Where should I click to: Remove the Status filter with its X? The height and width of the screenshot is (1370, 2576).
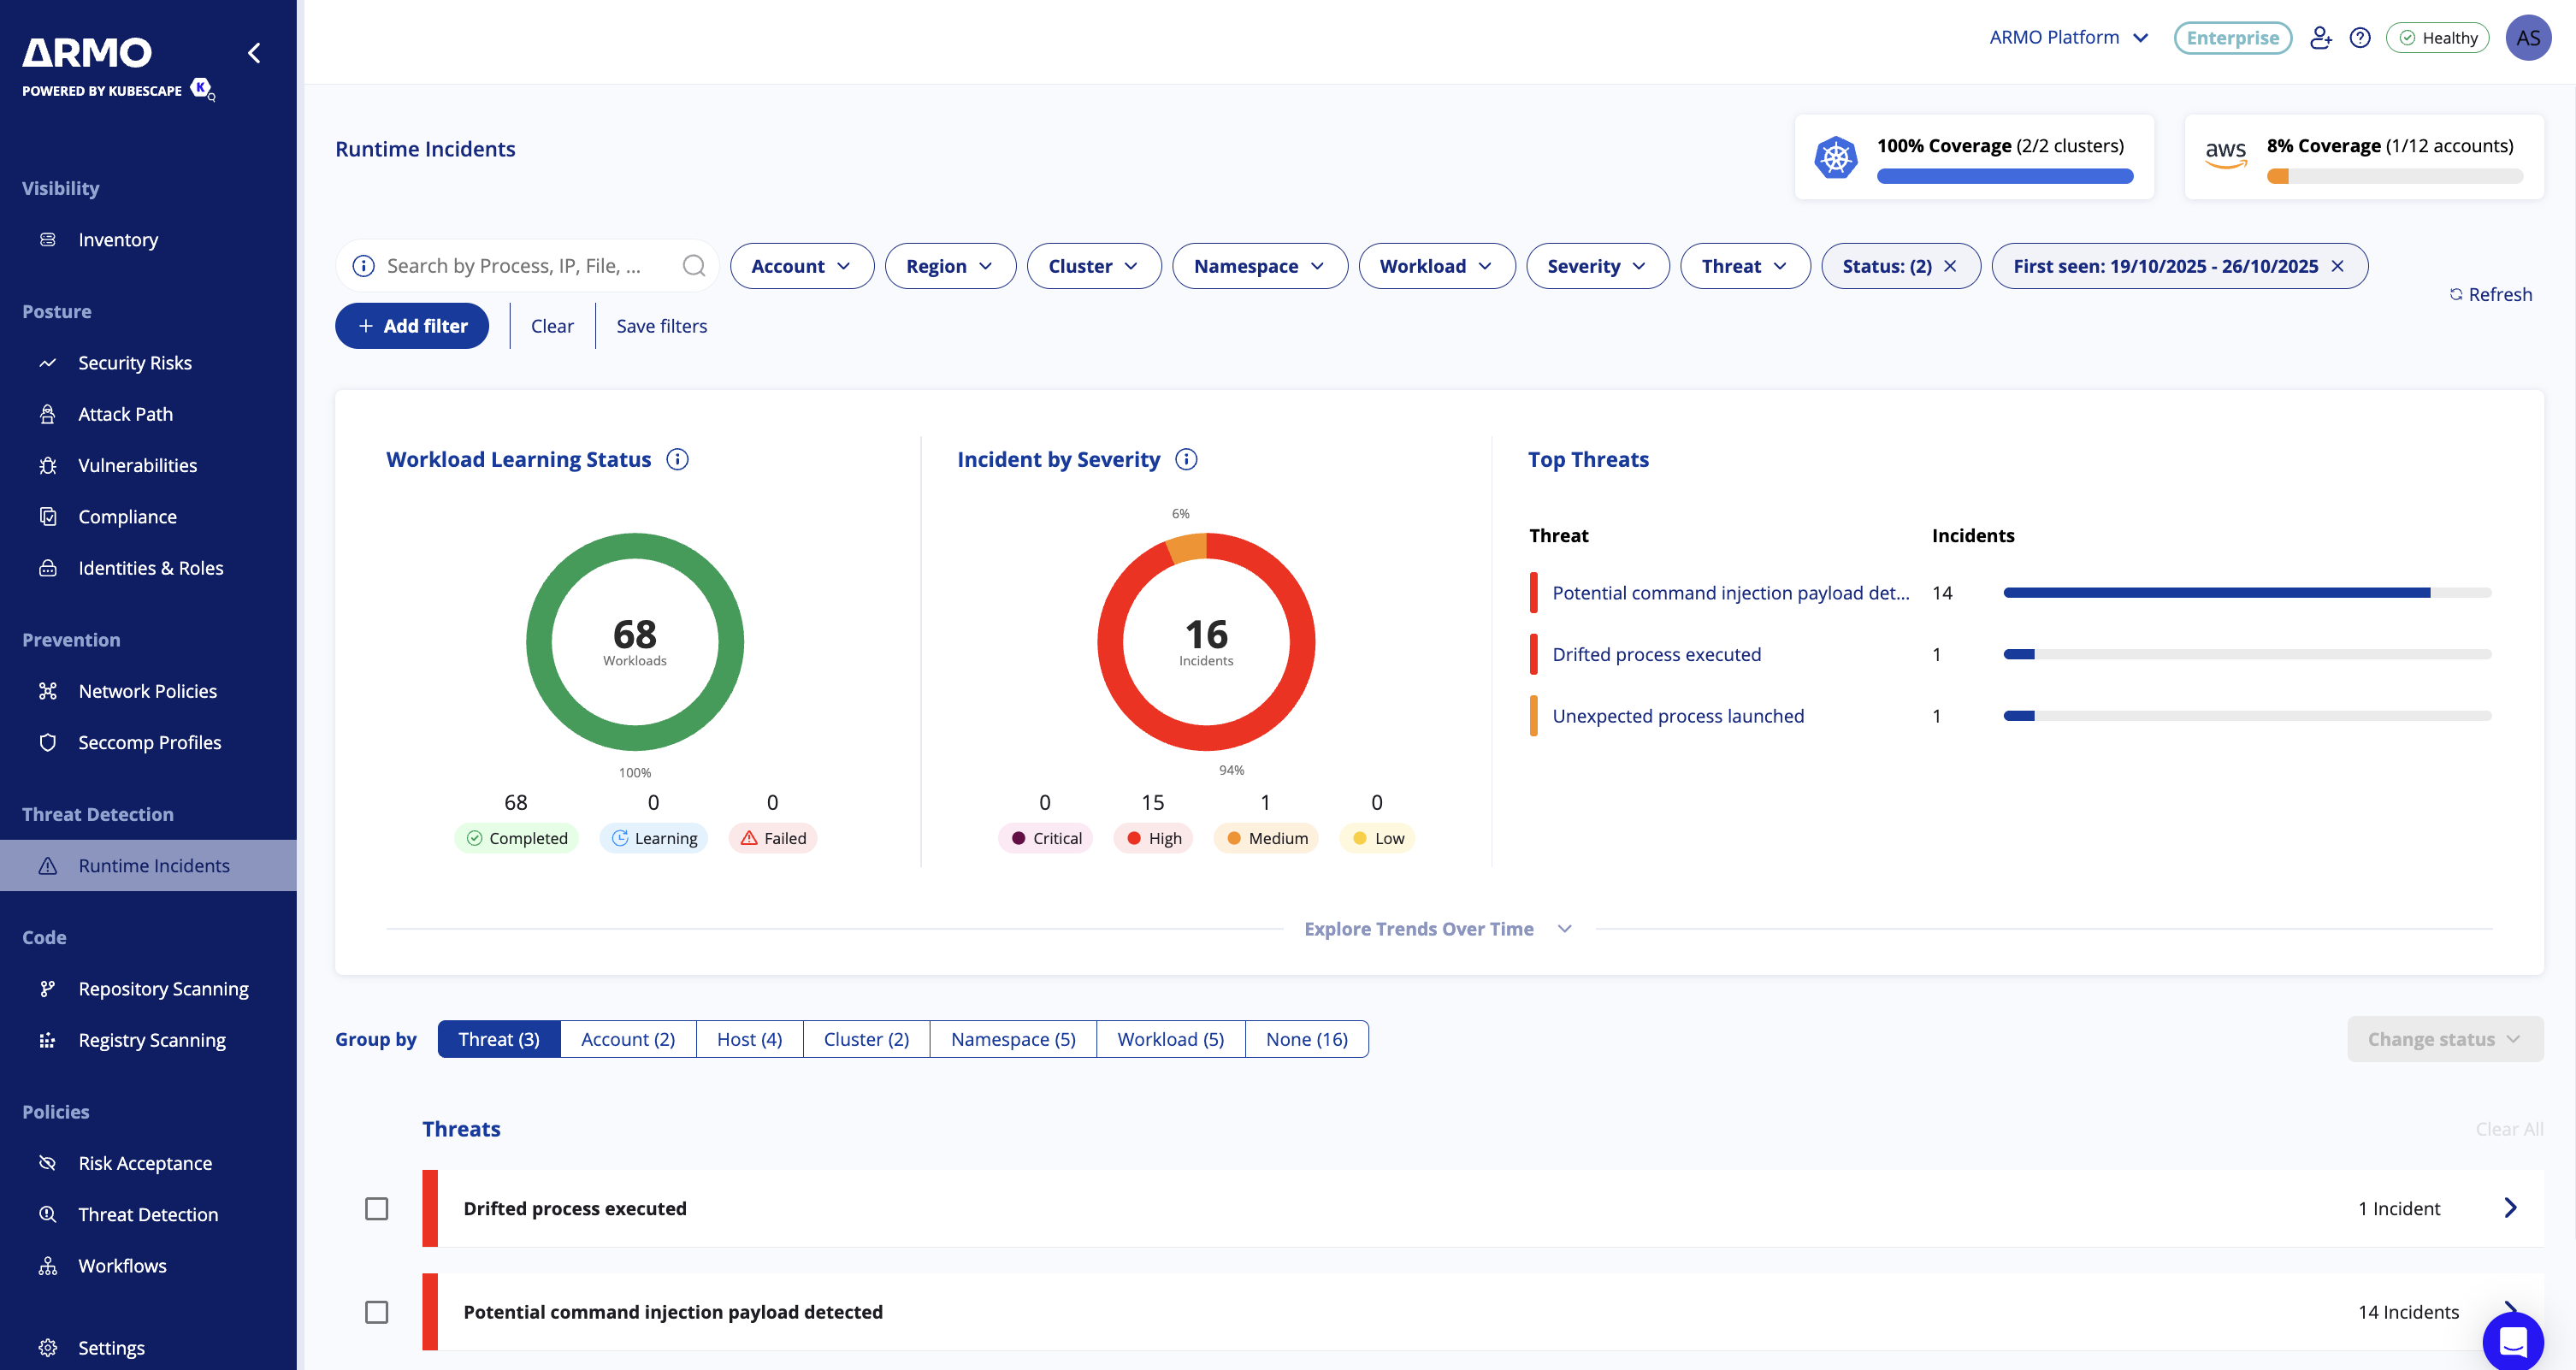point(1950,266)
